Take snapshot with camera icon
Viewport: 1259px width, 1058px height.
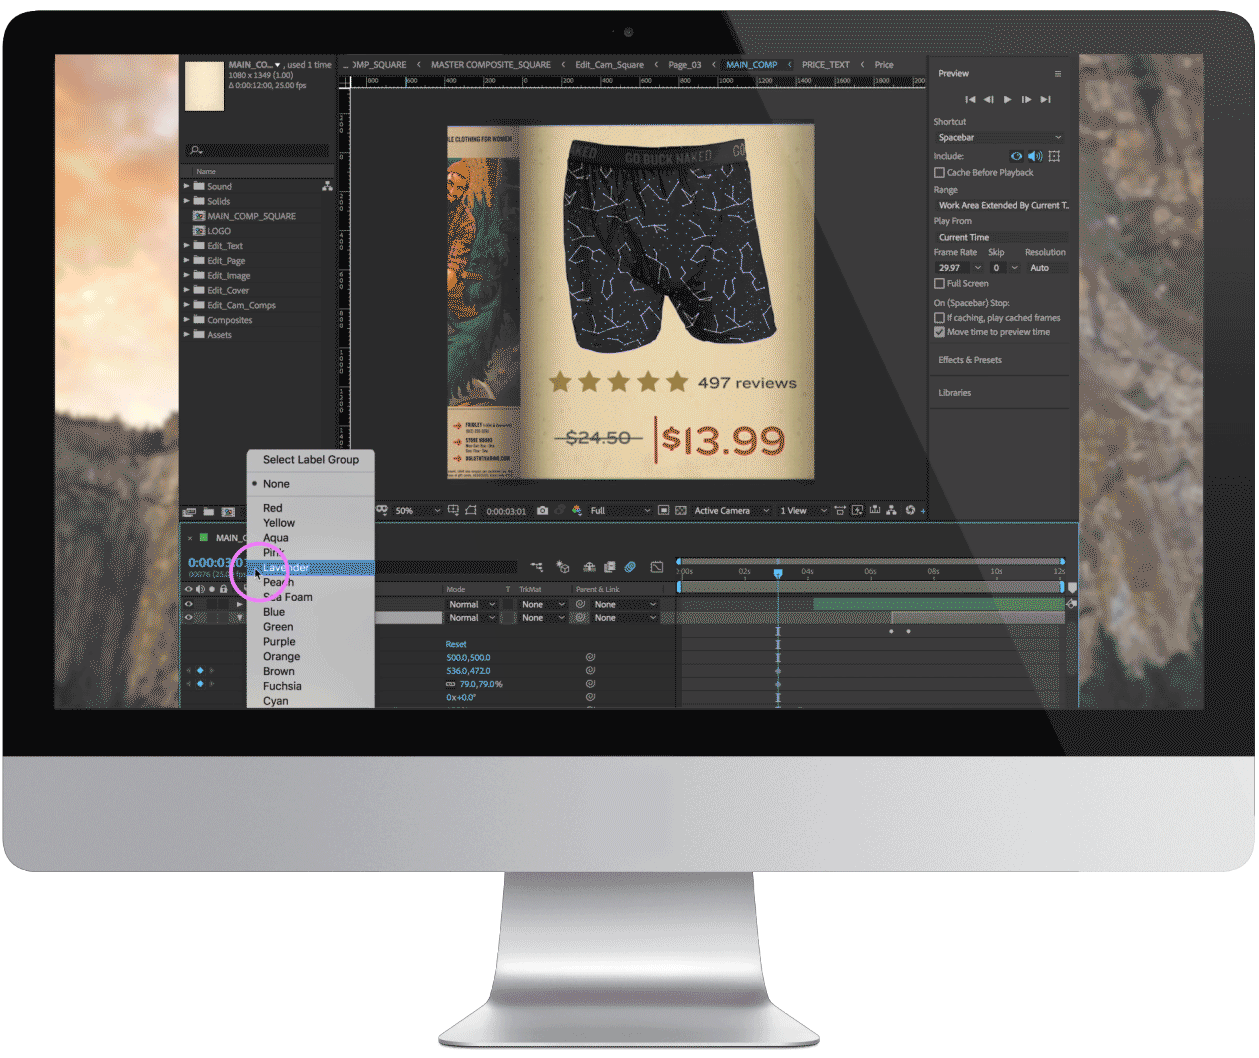pyautogui.click(x=542, y=511)
